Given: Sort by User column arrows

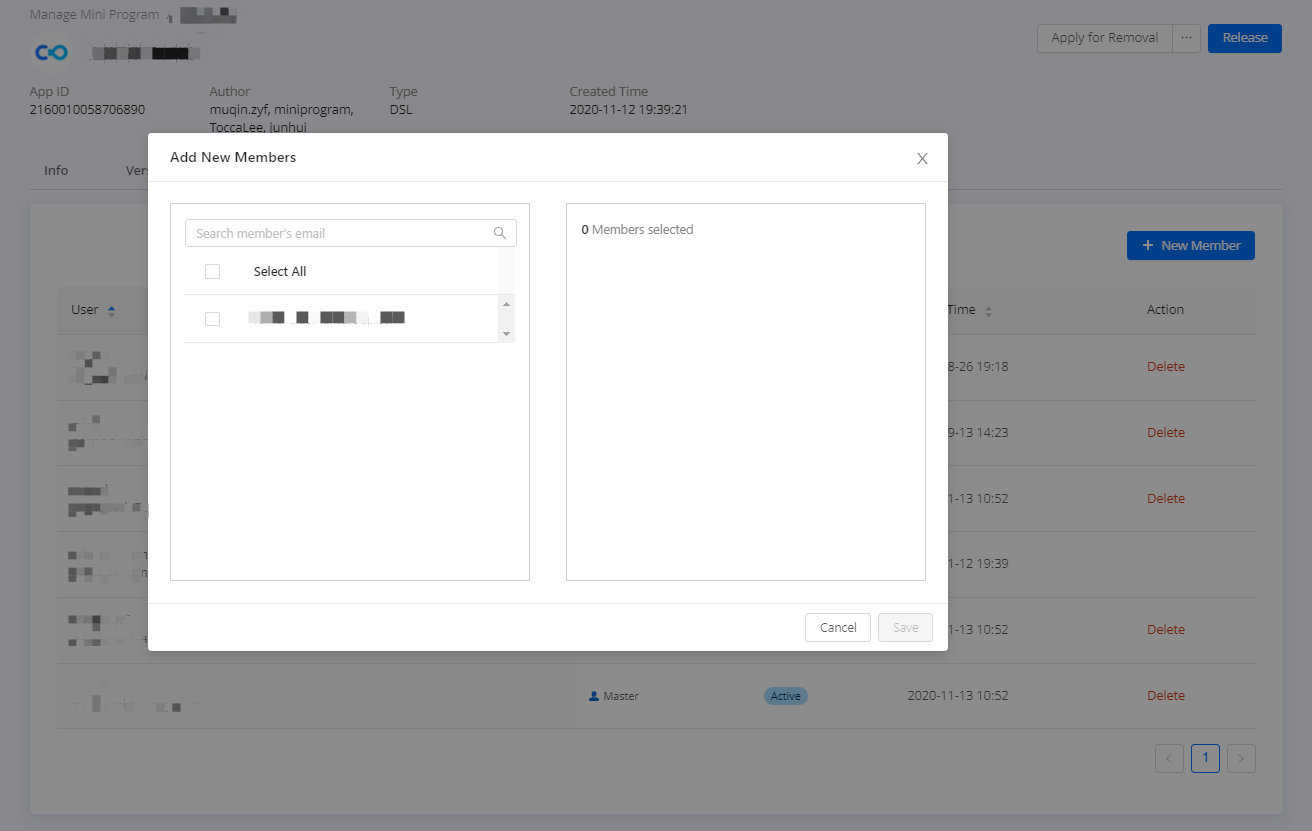Looking at the screenshot, I should point(111,311).
